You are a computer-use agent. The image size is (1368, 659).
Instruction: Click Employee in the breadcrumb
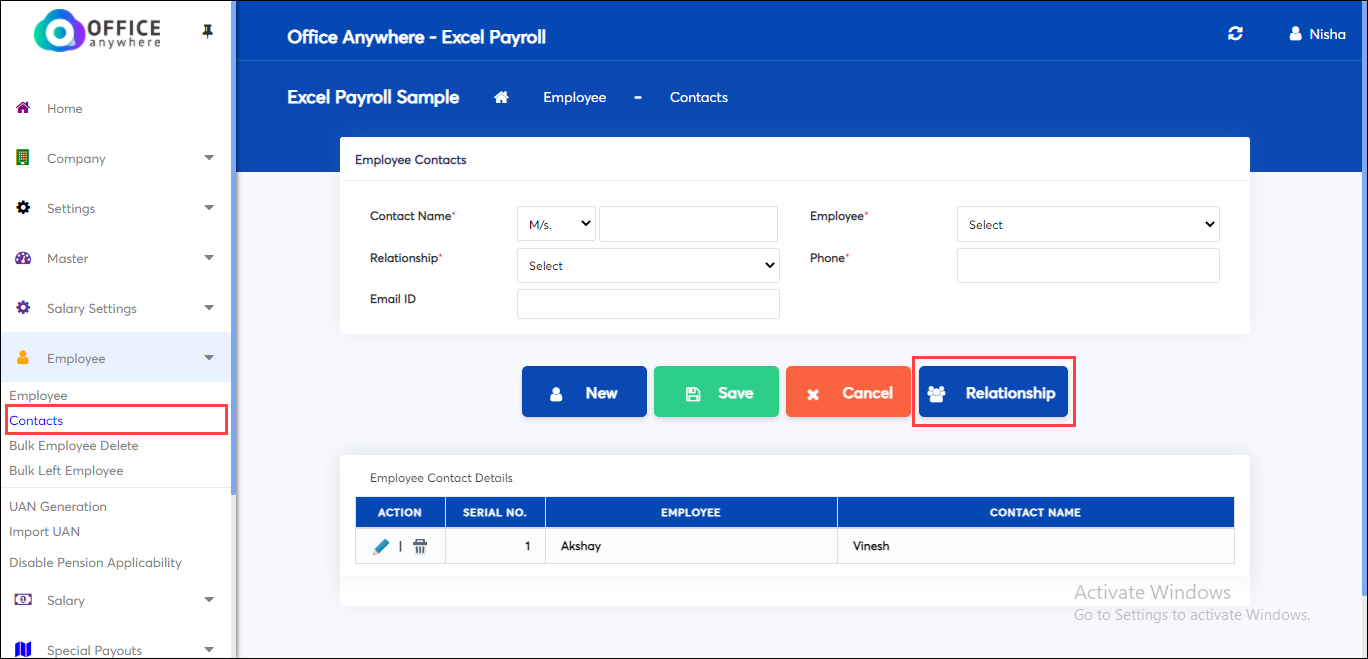tap(575, 97)
